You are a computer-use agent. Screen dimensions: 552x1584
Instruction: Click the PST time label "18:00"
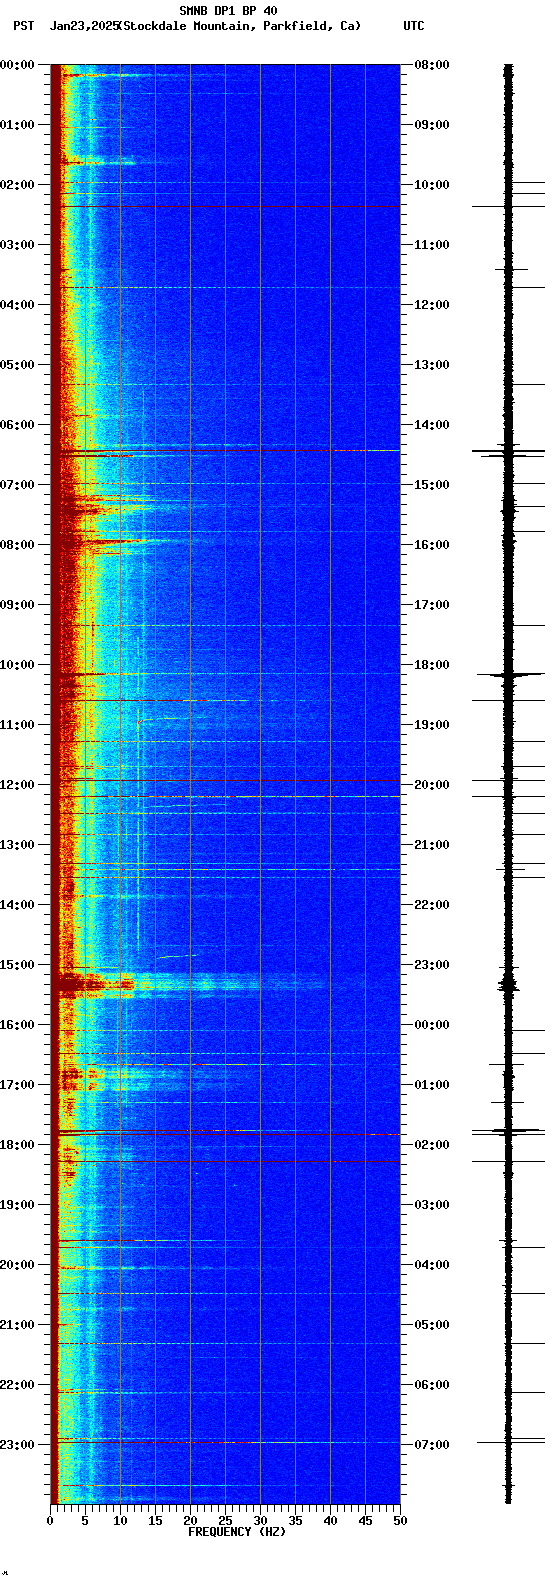pos(18,1144)
